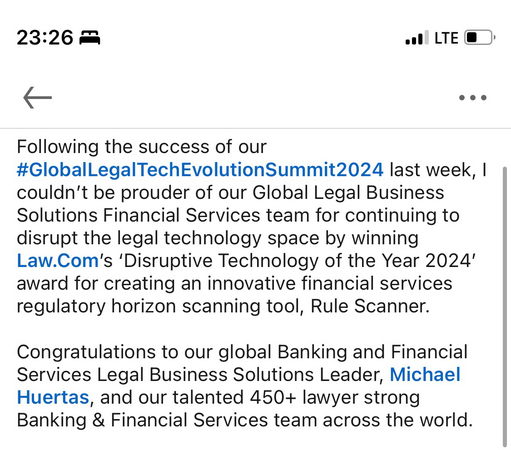Tap the LTE network indicator

446,38
